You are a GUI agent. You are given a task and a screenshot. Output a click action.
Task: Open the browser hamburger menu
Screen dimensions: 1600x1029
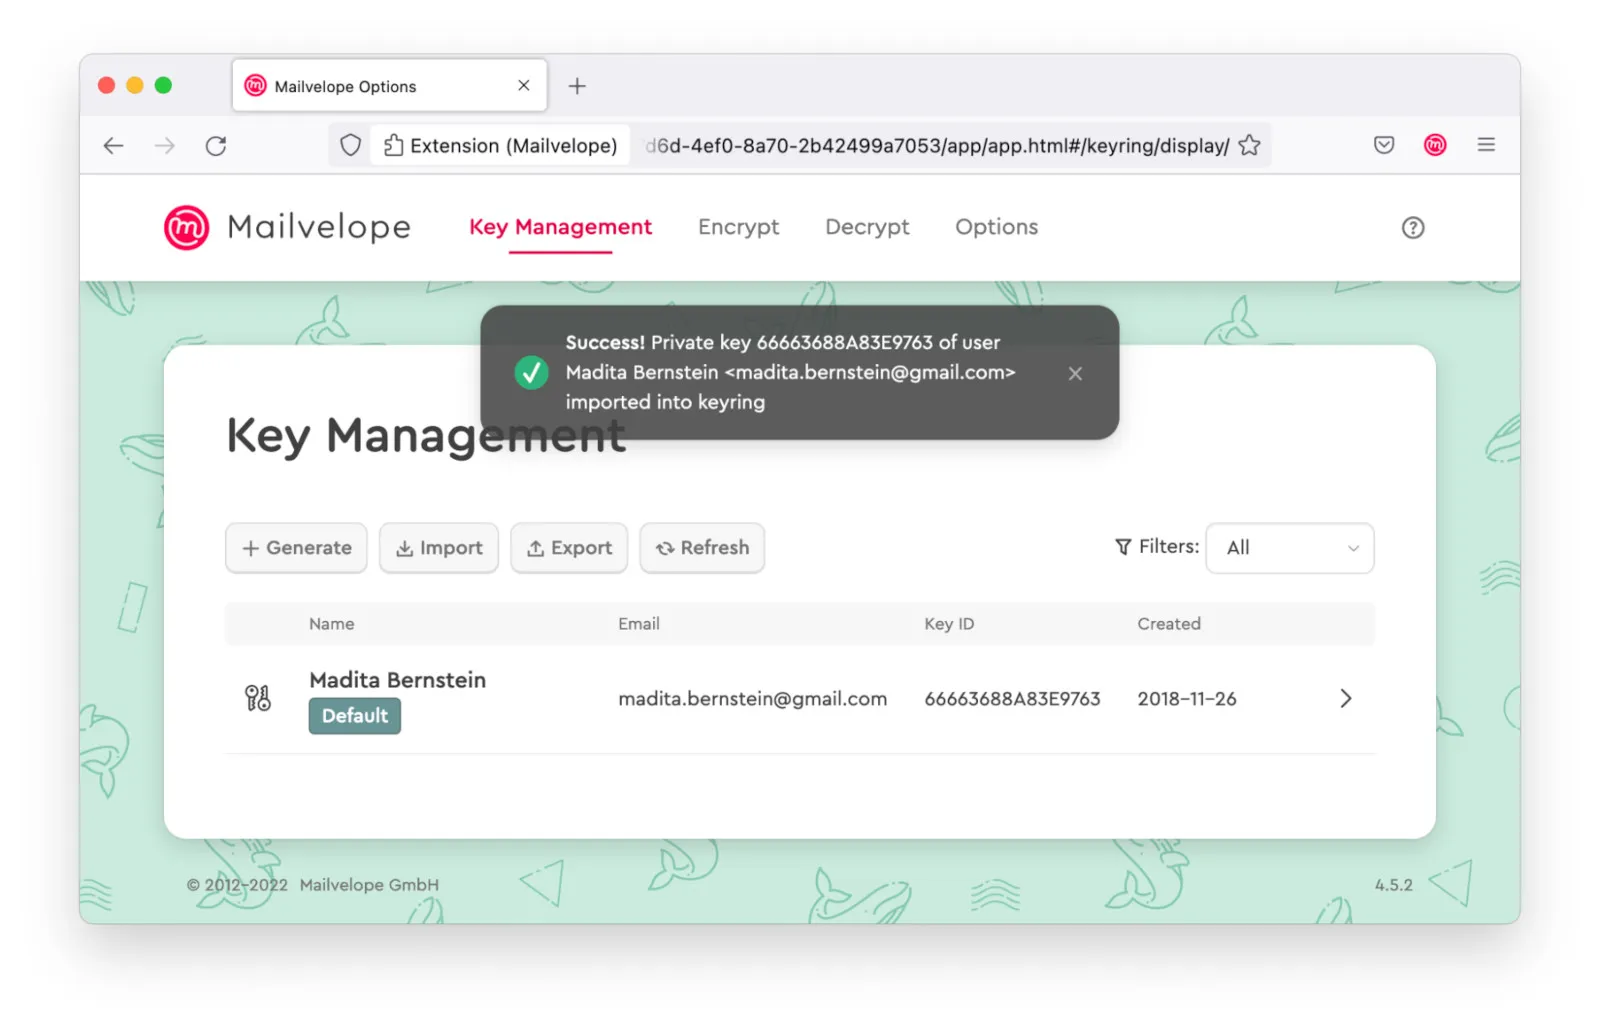1486,145
